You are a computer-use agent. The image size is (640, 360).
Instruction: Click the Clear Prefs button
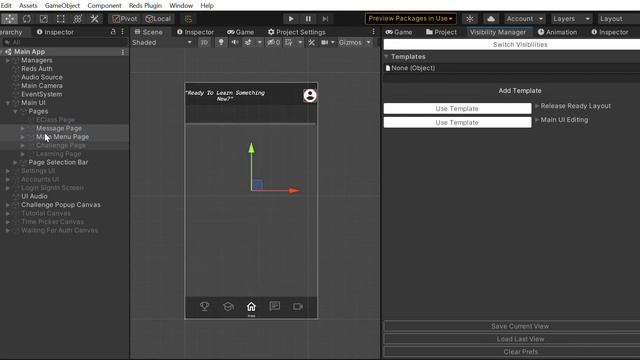point(520,351)
